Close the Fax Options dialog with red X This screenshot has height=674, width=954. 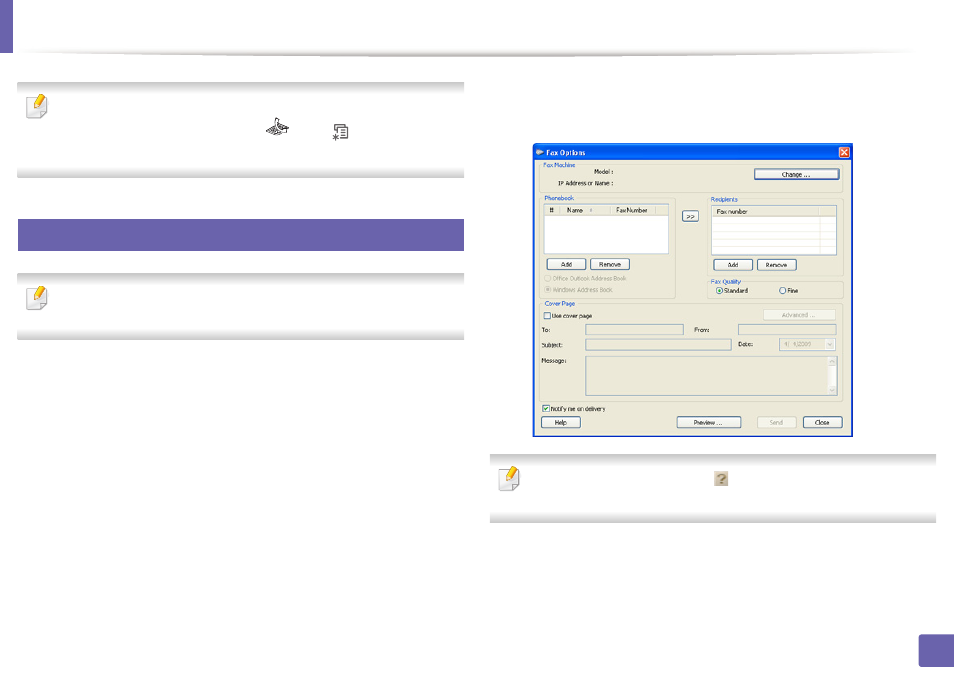click(x=844, y=152)
